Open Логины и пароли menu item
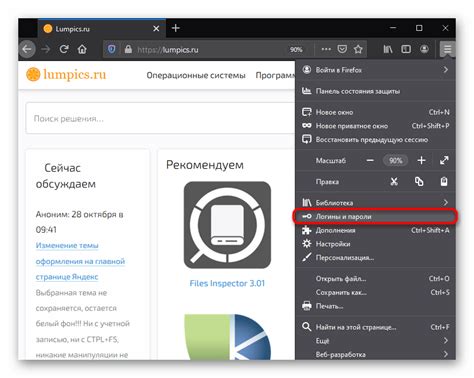Screen dimensions: 474x378 point(375,216)
